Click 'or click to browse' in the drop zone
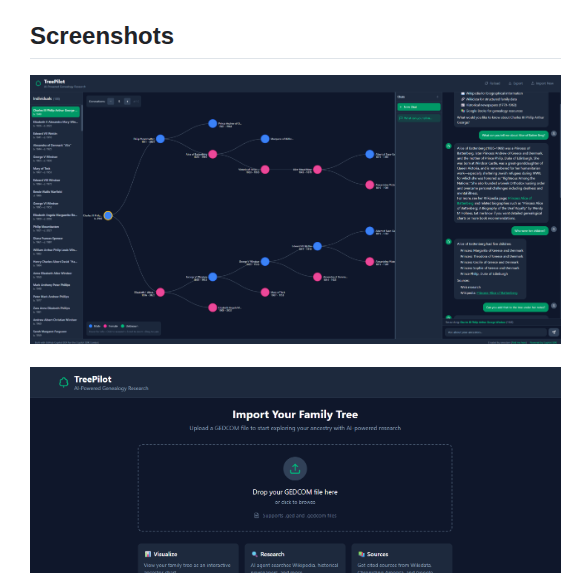 [x=295, y=502]
